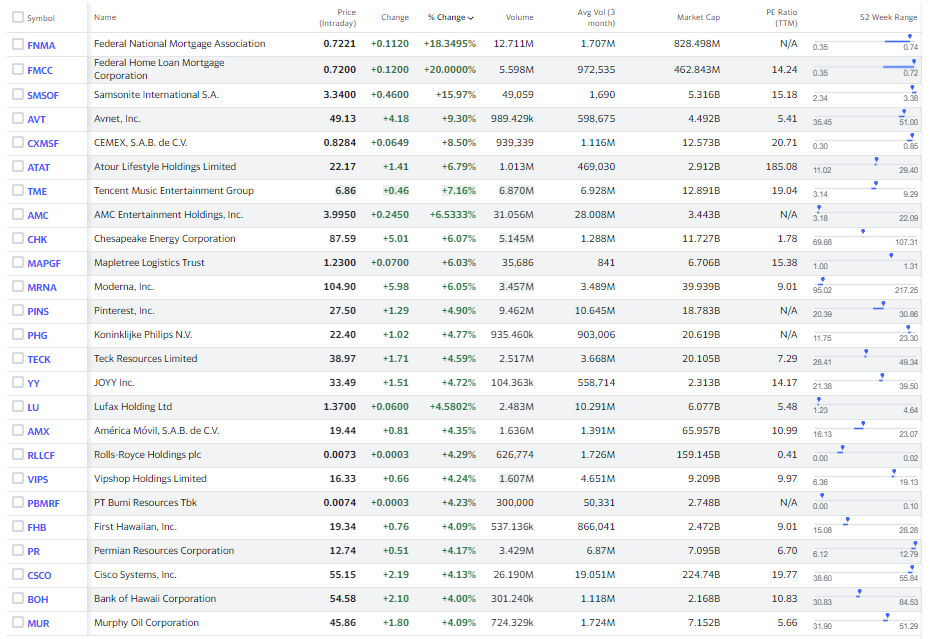Check the TME row checkbox
The width and height of the screenshot is (951, 639).
pos(18,190)
